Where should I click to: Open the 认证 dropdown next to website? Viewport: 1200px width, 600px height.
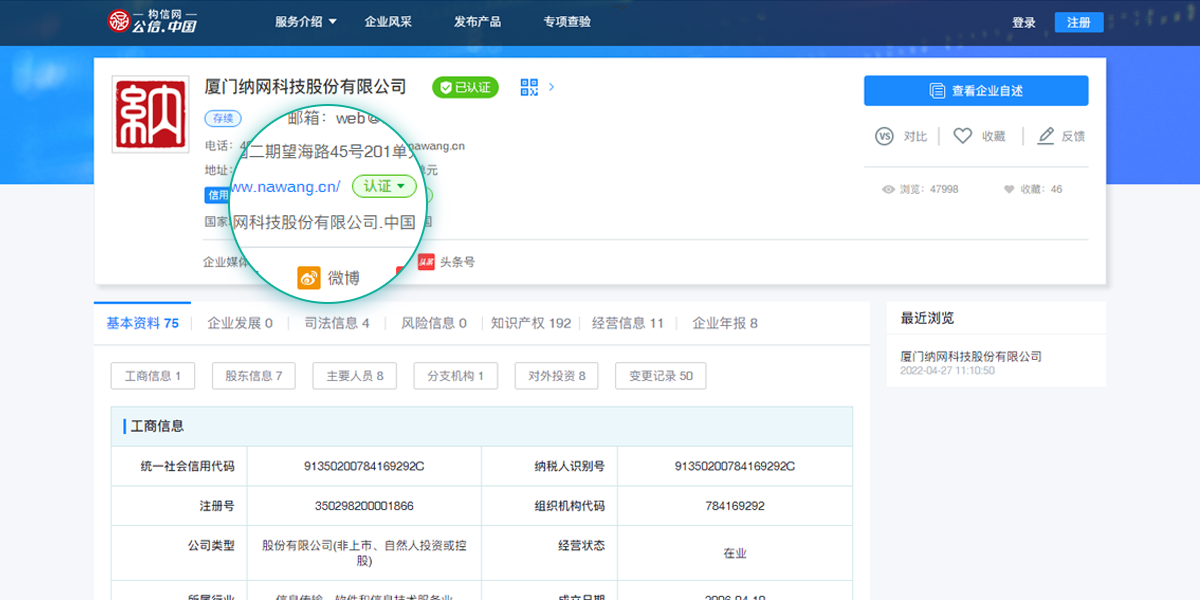pyautogui.click(x=384, y=186)
